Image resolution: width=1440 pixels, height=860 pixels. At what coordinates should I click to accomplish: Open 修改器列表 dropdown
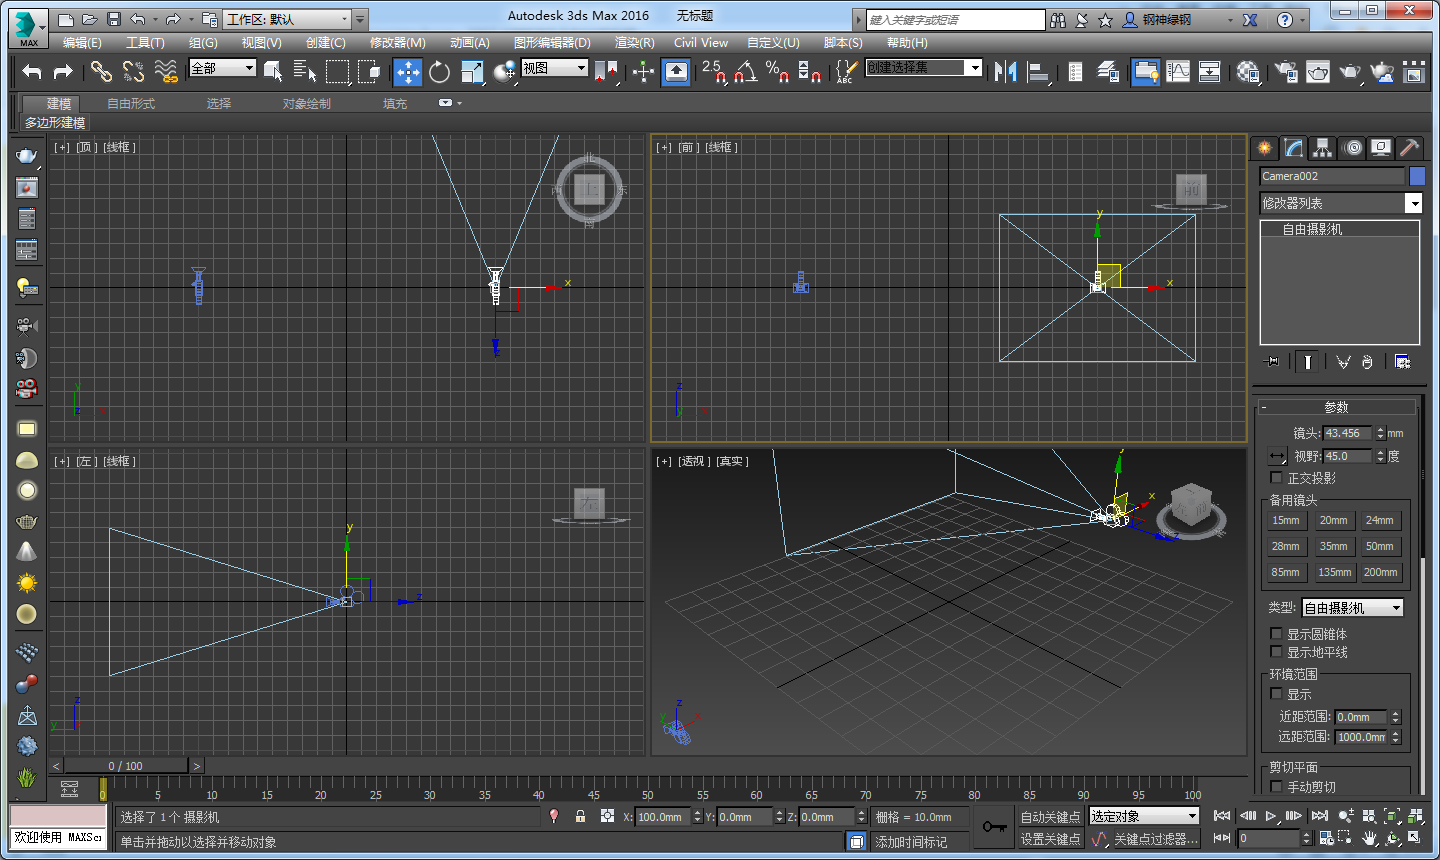[x=1340, y=203]
